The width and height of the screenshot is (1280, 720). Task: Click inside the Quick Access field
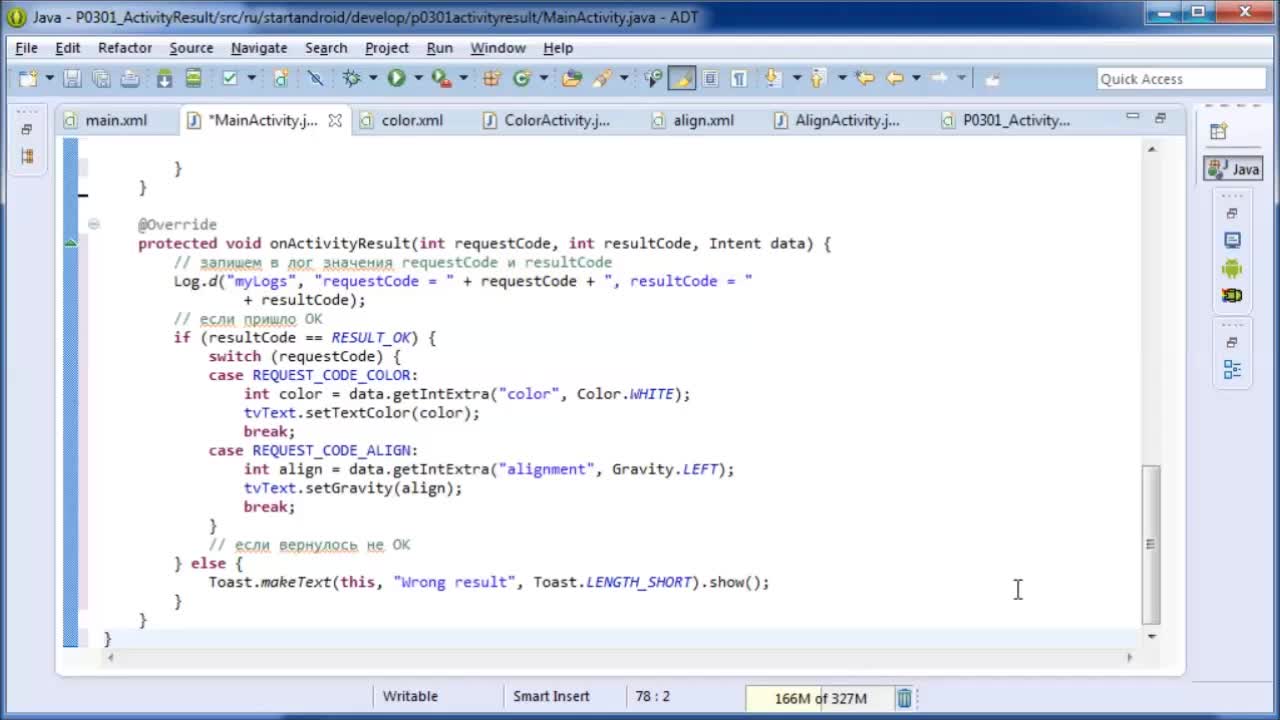coord(1181,79)
